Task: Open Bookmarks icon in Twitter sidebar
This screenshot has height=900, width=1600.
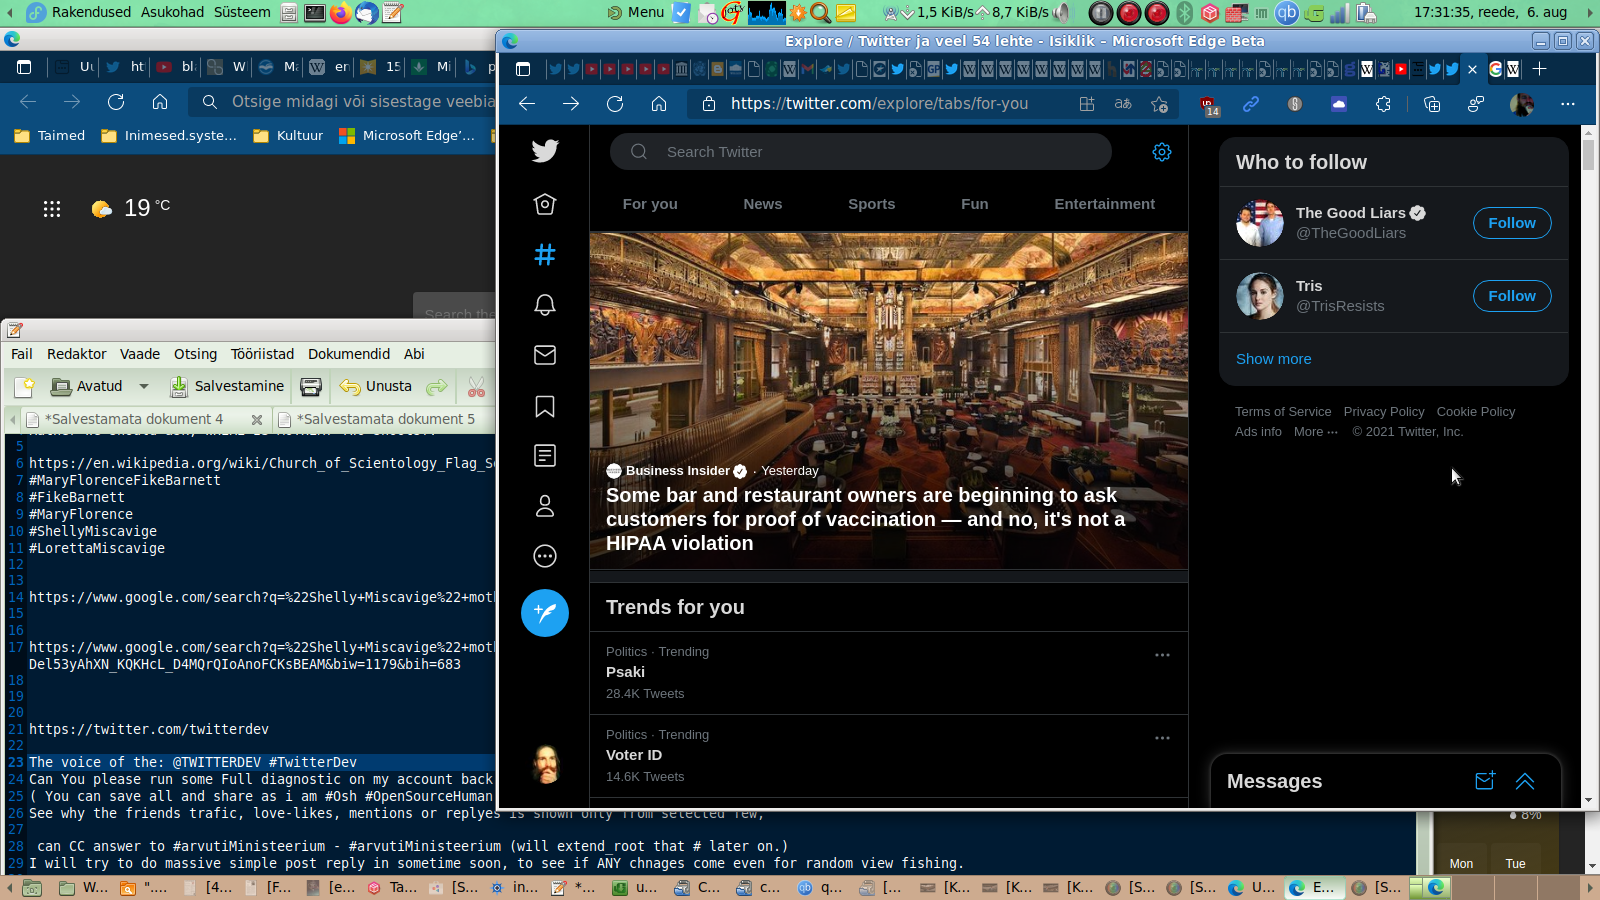Action: (545, 406)
